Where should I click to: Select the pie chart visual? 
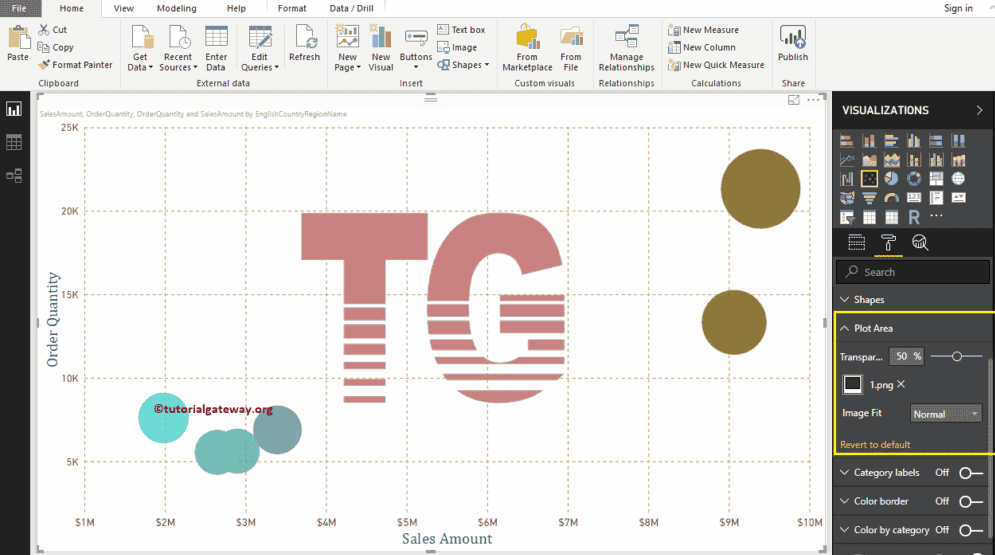[x=891, y=179]
